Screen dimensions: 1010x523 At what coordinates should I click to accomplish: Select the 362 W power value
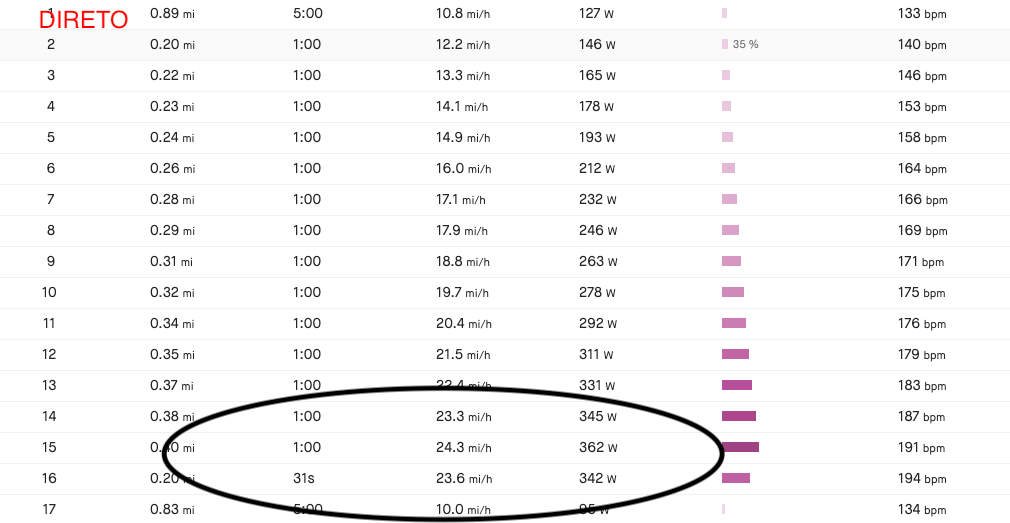598,447
